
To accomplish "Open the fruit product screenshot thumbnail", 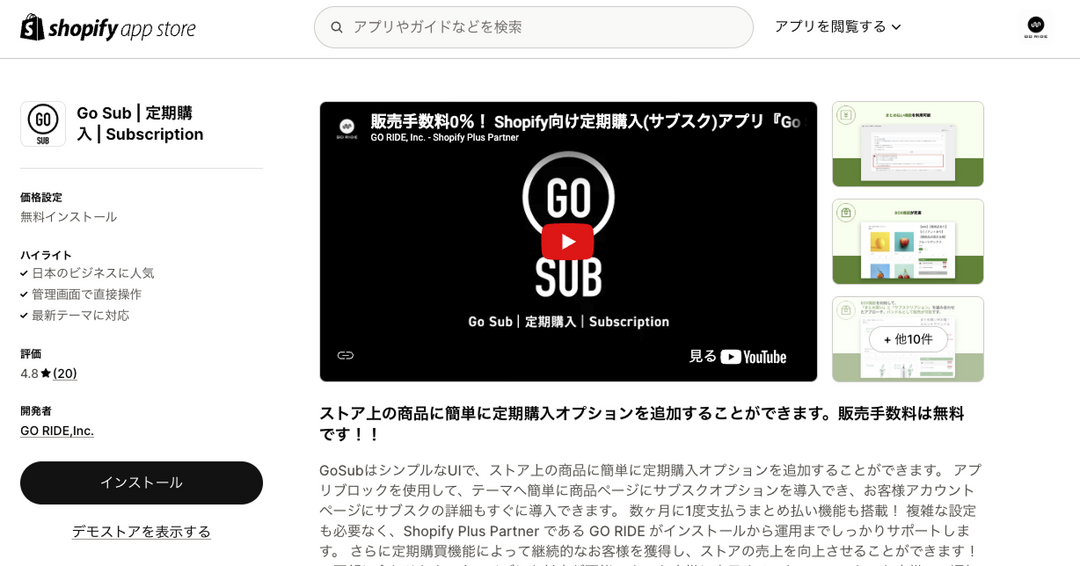I will coord(908,242).
